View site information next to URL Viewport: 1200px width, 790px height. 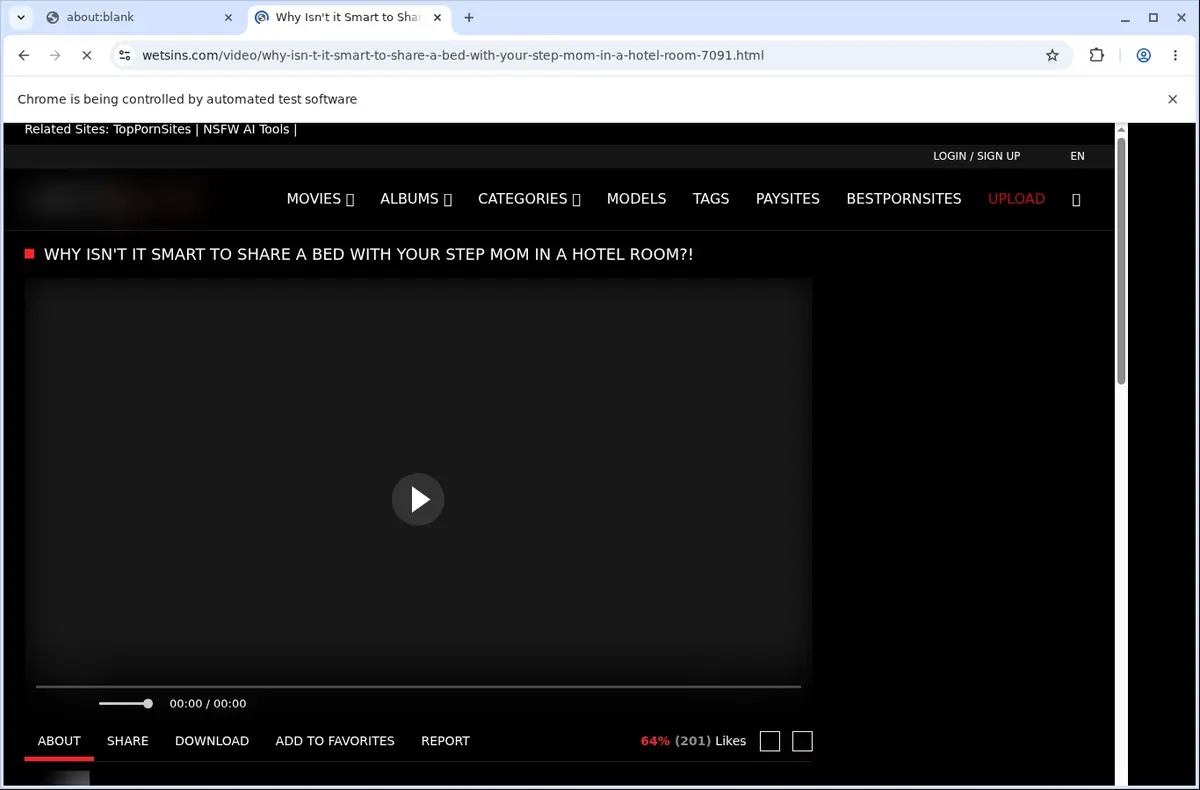124,55
